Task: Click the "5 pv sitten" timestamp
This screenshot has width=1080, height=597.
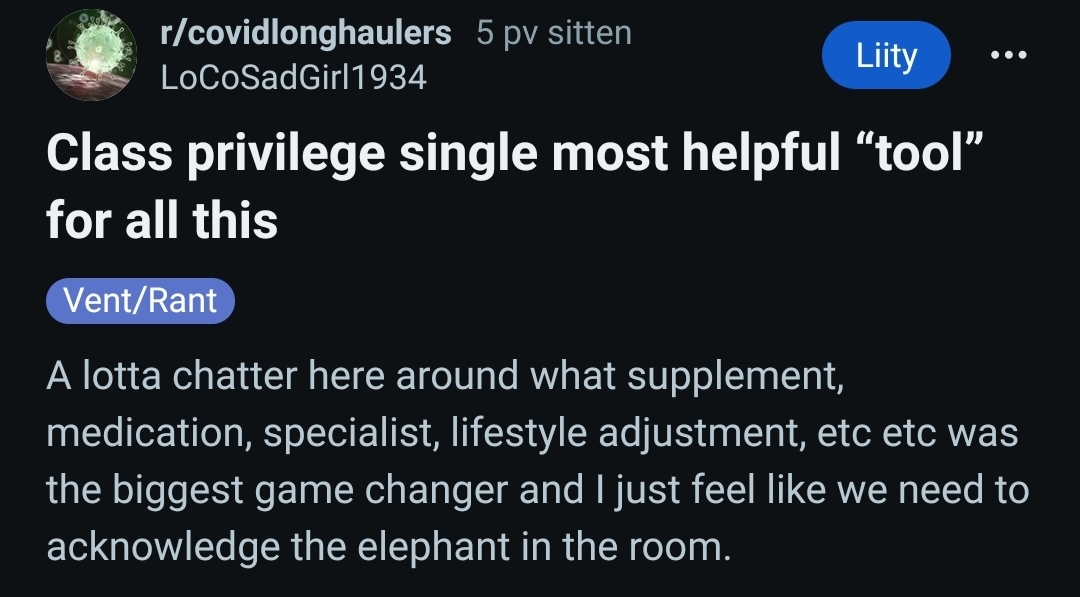Action: 554,33
